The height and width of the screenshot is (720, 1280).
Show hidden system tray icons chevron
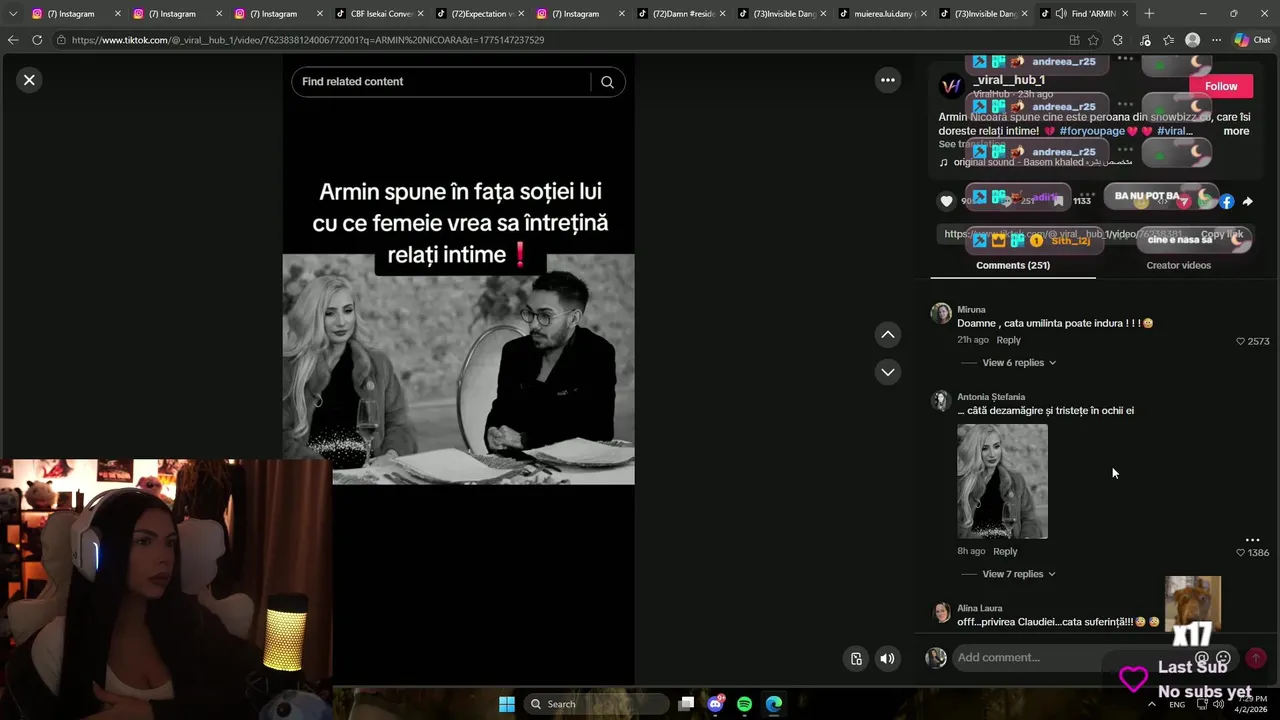pos(1151,704)
